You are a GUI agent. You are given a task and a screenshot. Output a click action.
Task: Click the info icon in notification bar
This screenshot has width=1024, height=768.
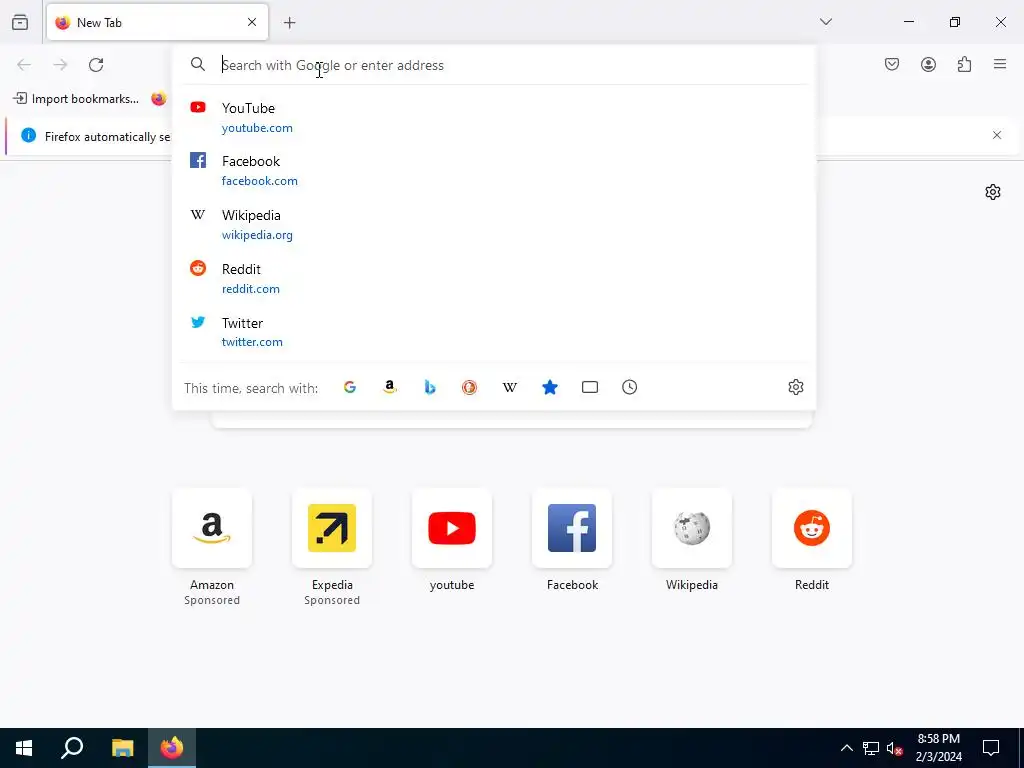pyautogui.click(x=29, y=135)
